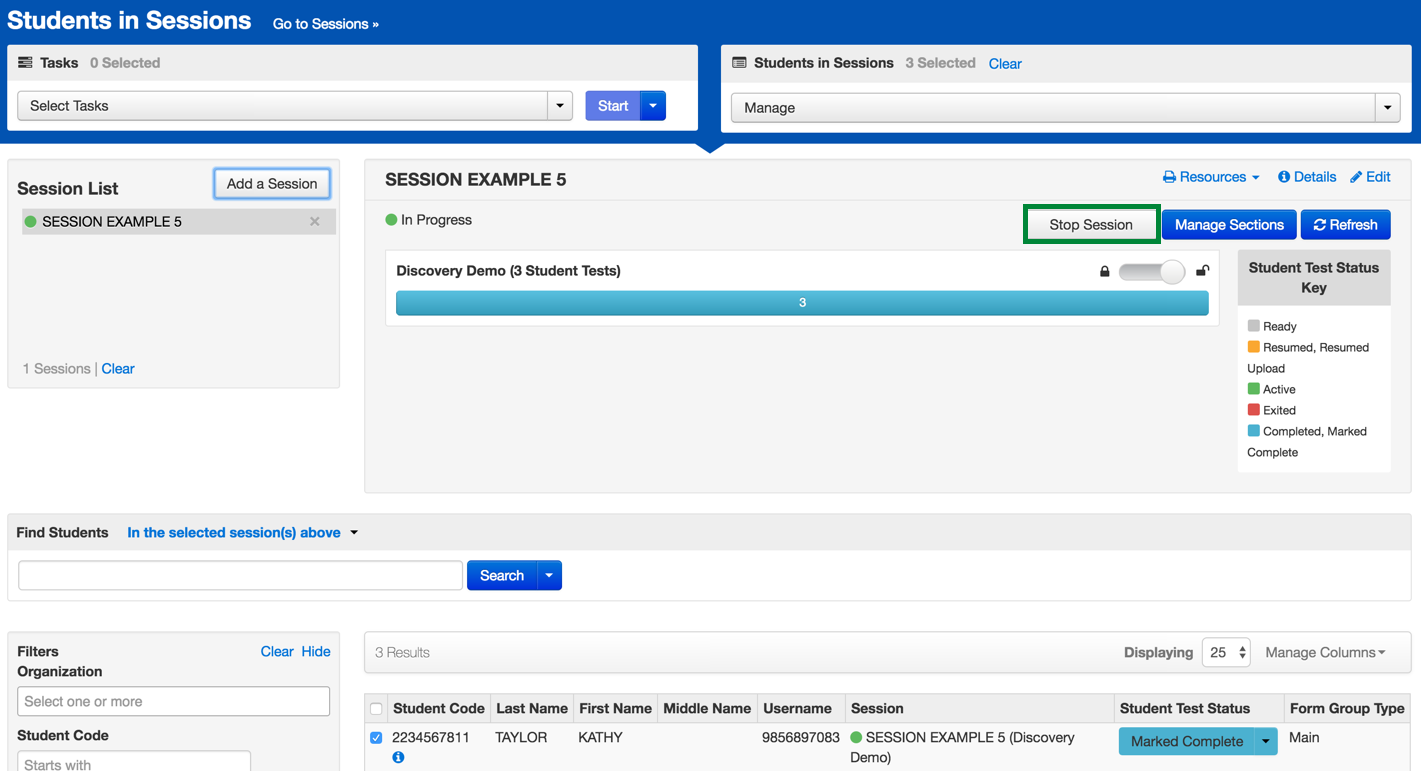Expand the Select Tasks dropdown

coord(559,106)
